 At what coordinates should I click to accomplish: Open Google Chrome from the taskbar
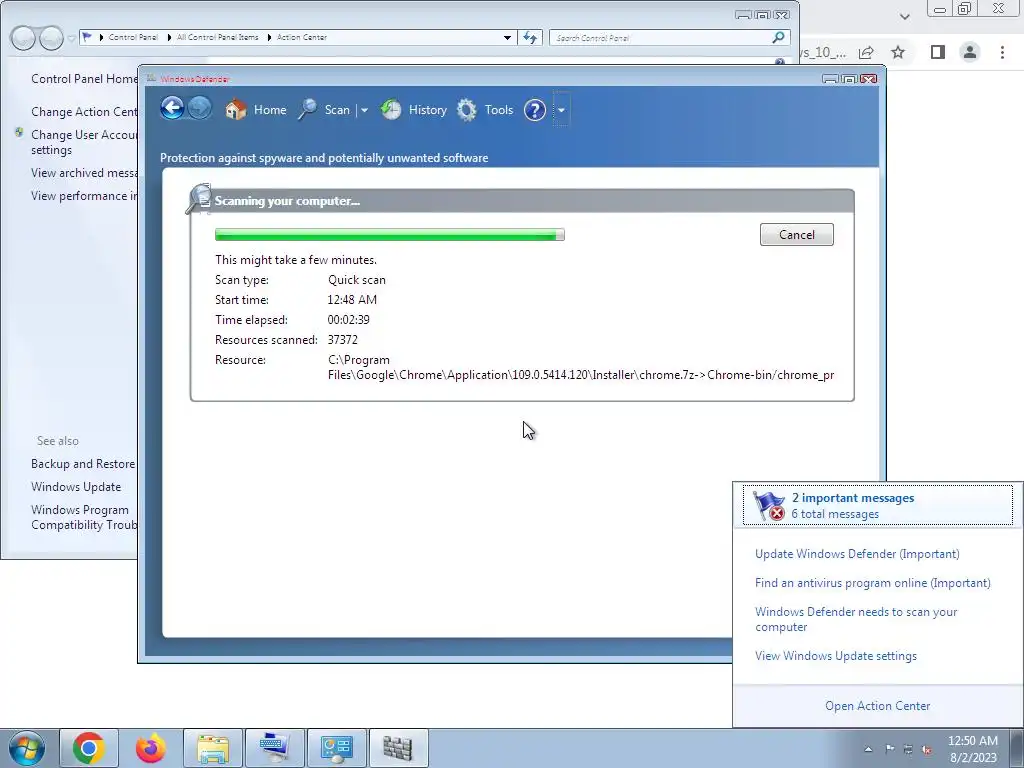coord(89,748)
